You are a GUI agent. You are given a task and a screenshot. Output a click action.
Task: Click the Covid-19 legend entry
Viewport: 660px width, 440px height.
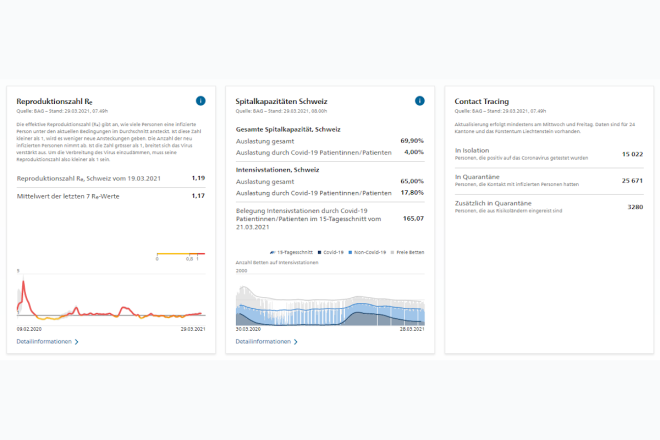click(330, 252)
